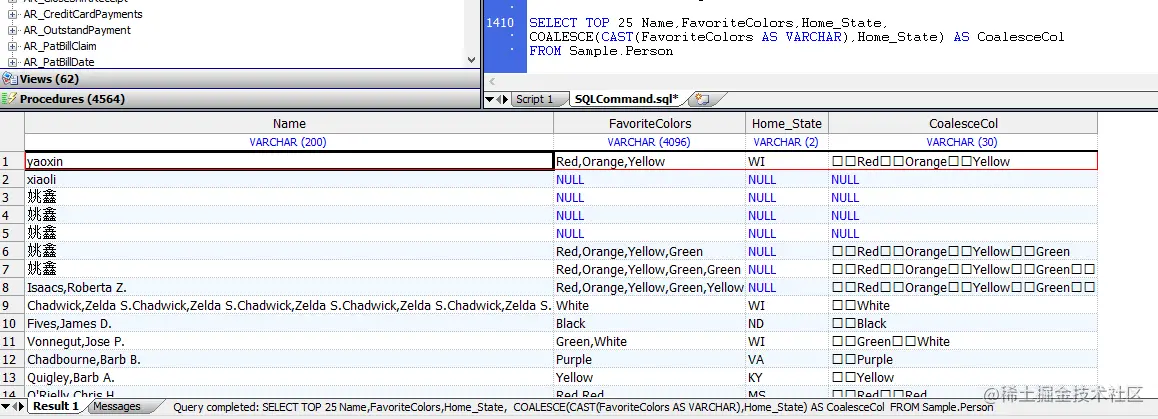Click the VARCHAR (30) type label
Screen dimensions: 1158x419
tap(962, 142)
